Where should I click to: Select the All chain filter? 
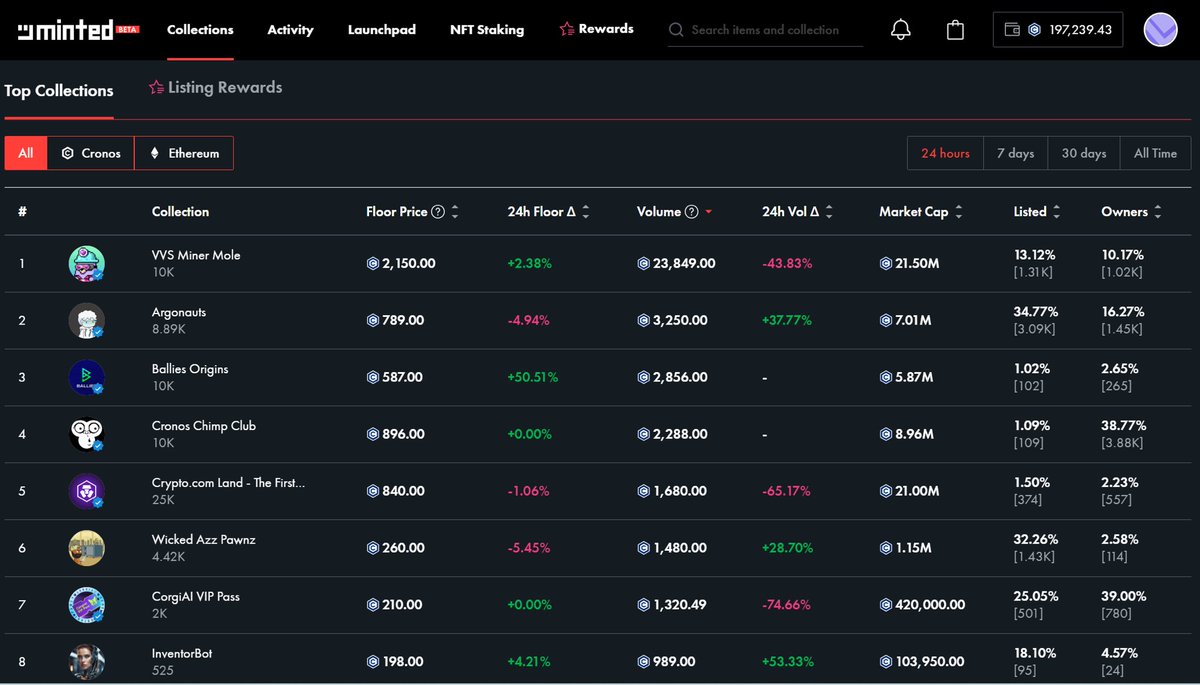[x=26, y=153]
